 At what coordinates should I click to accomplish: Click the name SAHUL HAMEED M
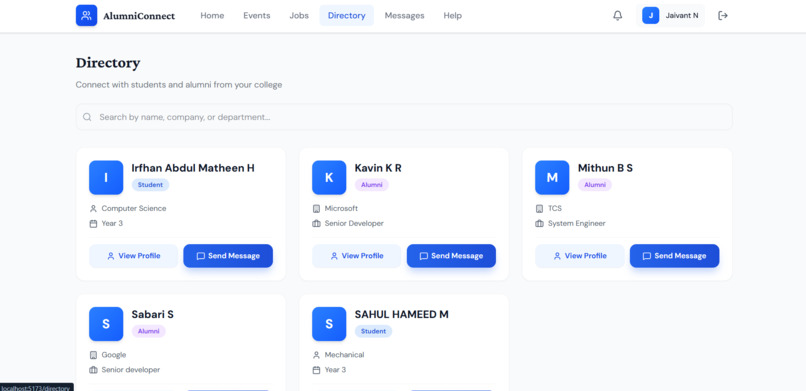coord(401,314)
